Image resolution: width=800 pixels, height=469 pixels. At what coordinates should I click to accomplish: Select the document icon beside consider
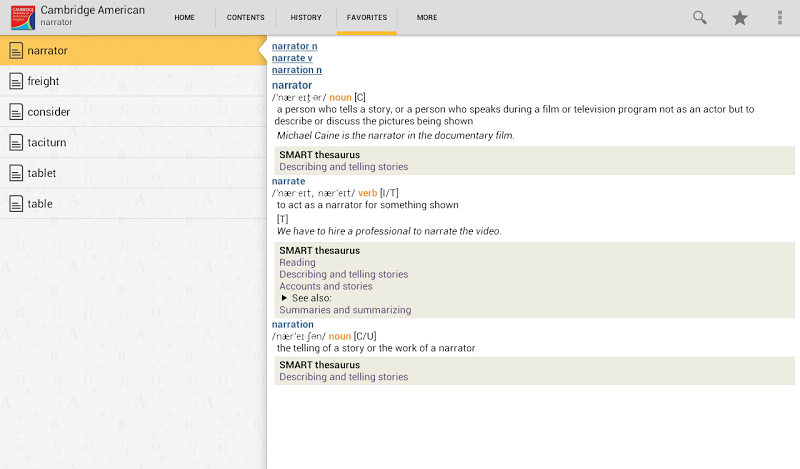click(16, 112)
